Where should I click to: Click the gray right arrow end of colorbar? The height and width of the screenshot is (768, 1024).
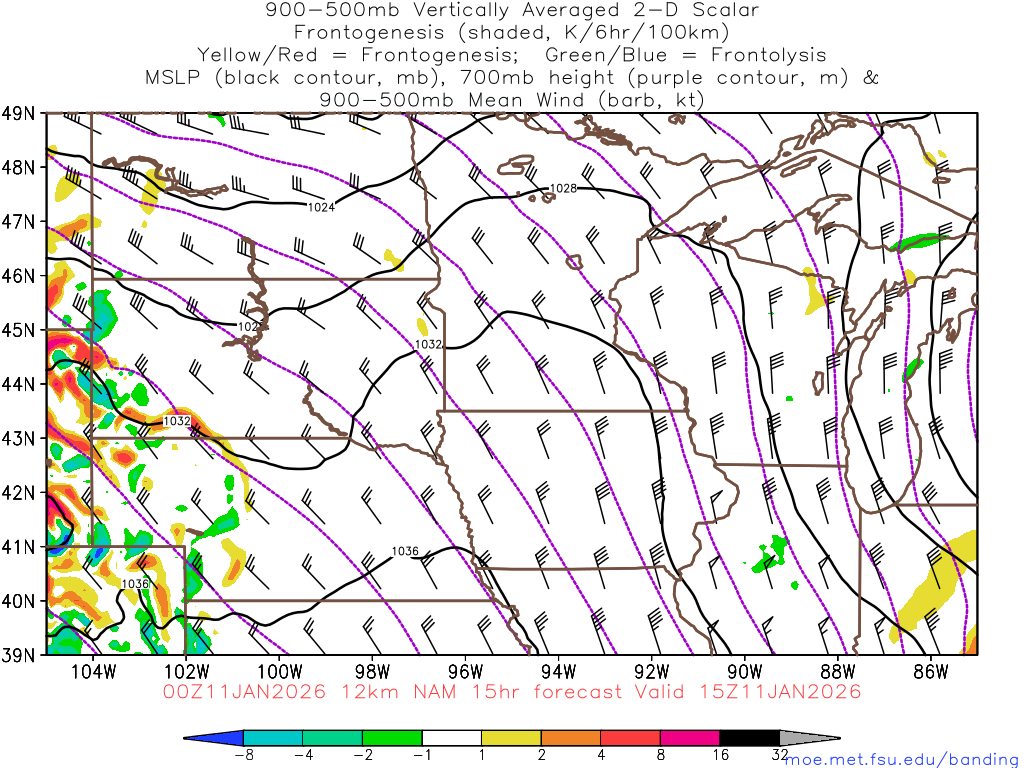[808, 738]
